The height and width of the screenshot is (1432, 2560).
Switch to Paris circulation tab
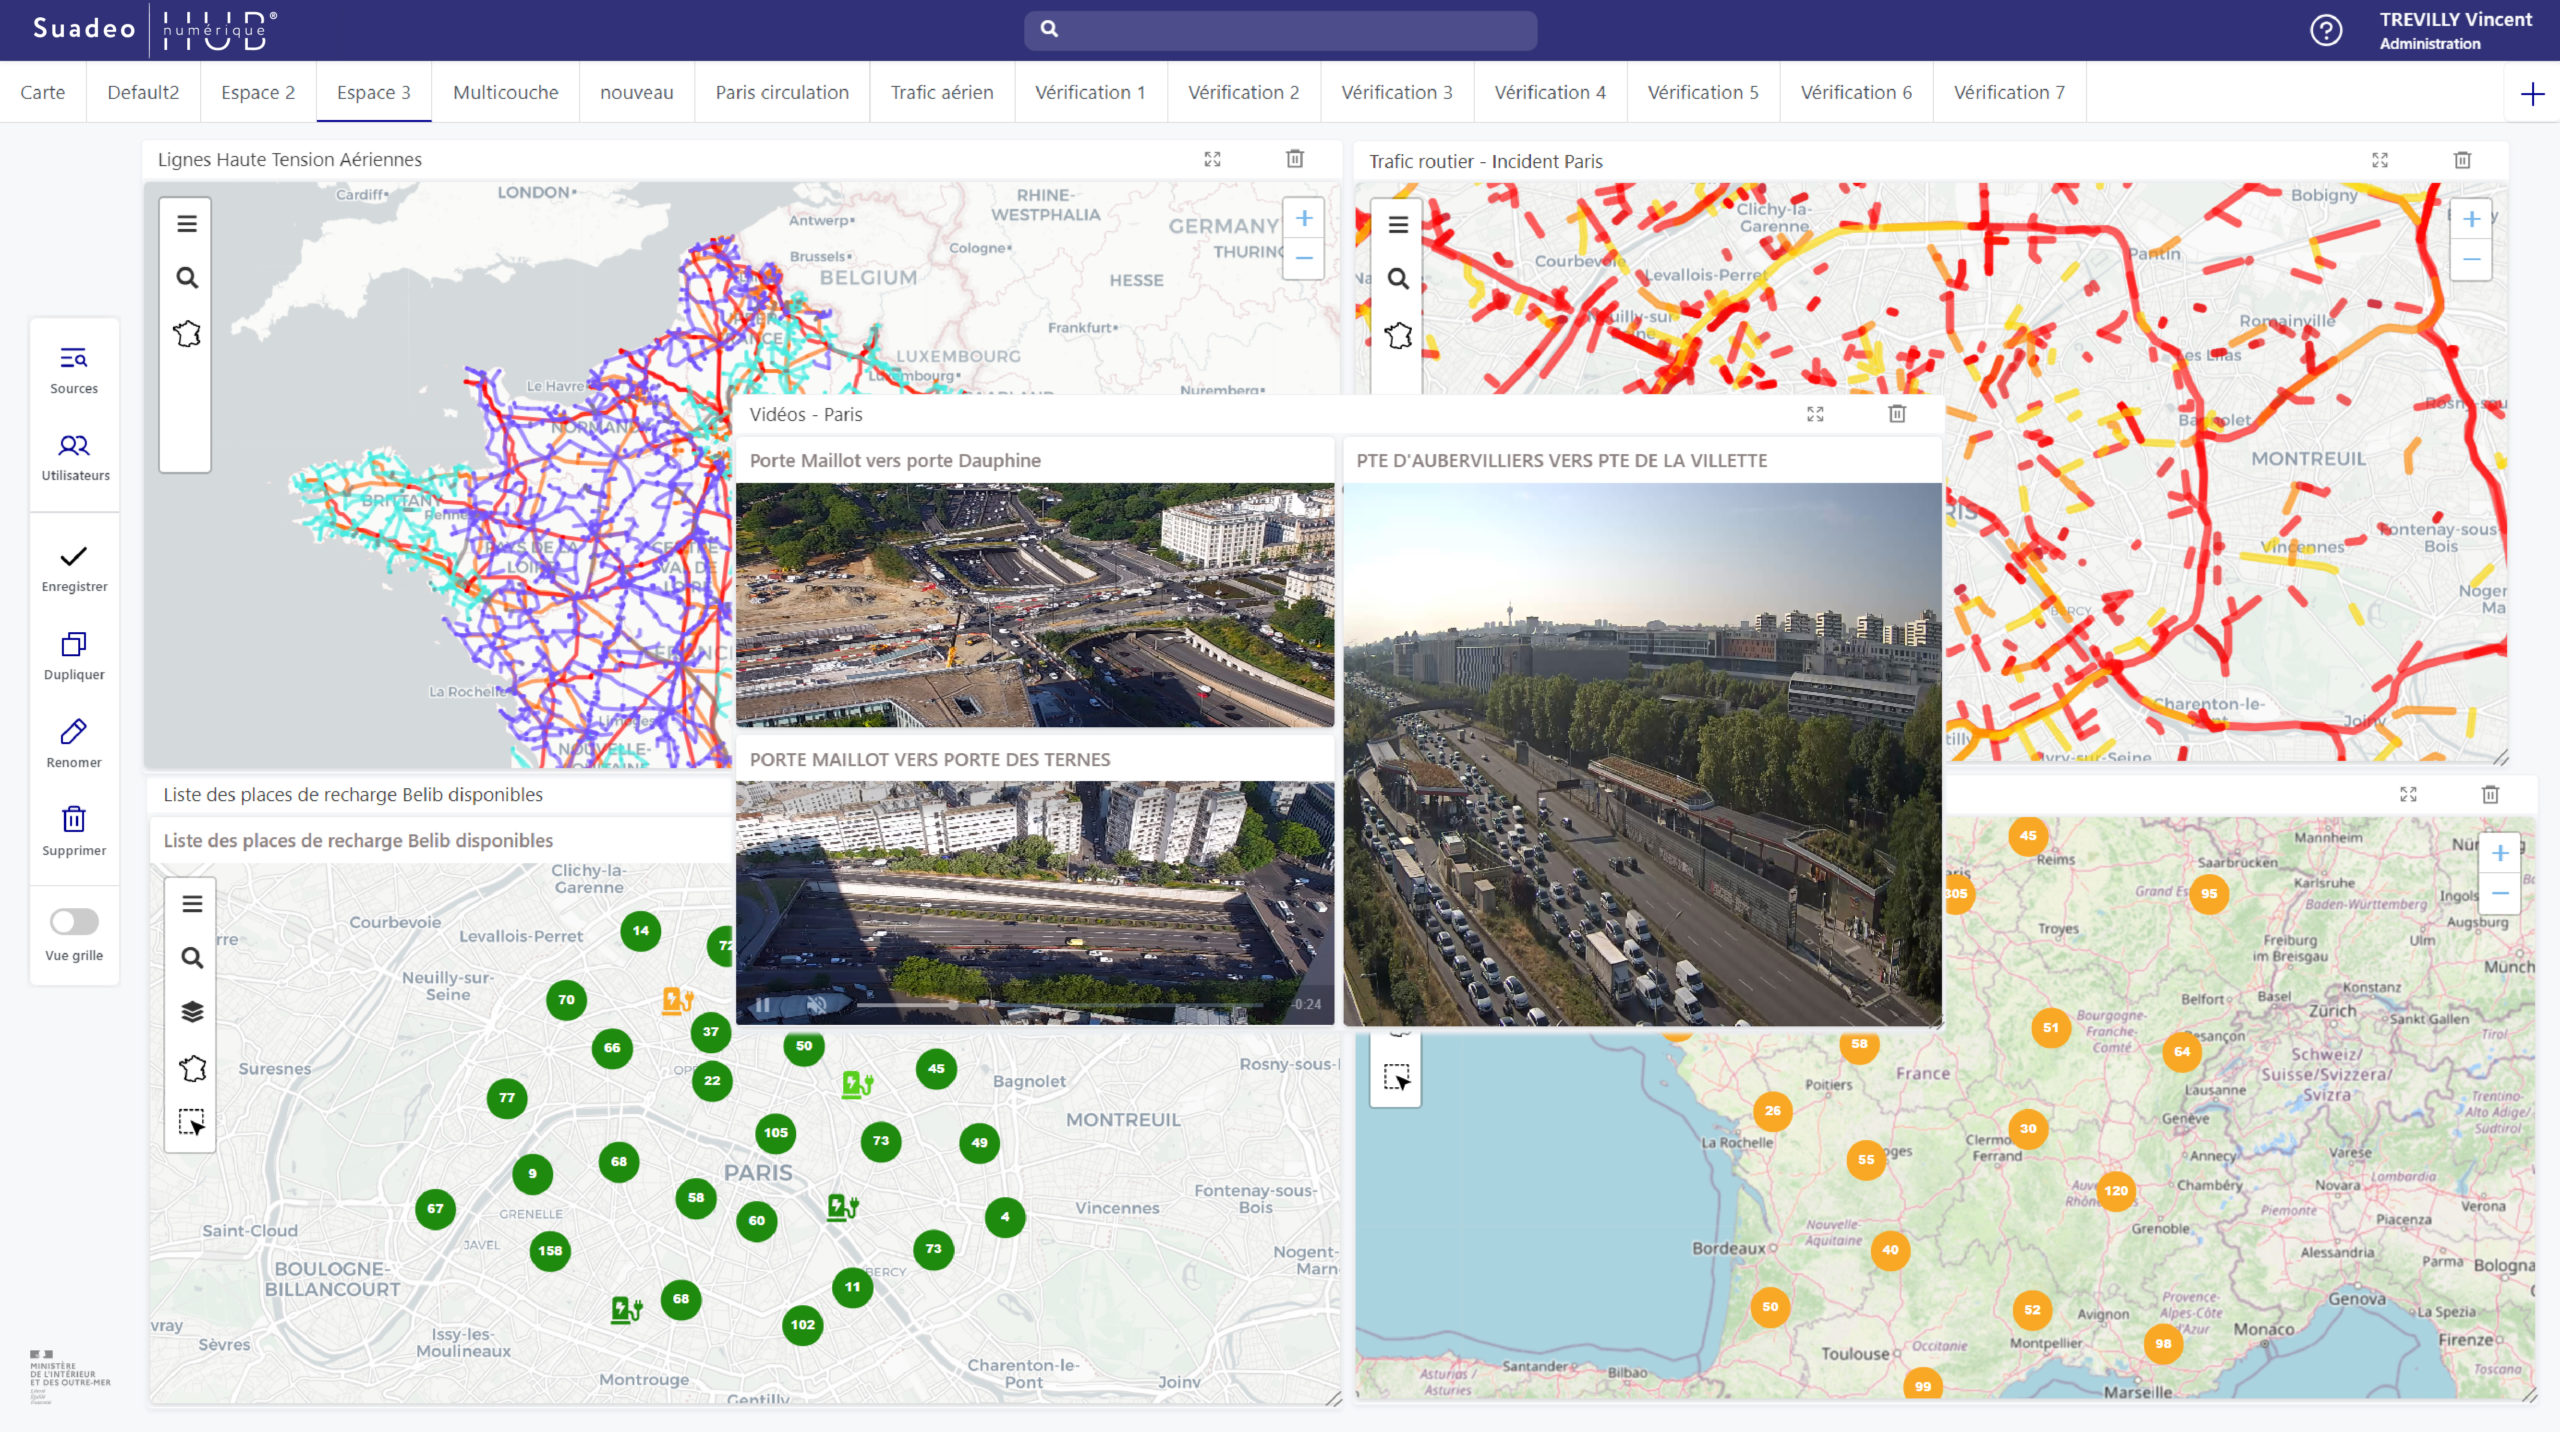pos(782,93)
